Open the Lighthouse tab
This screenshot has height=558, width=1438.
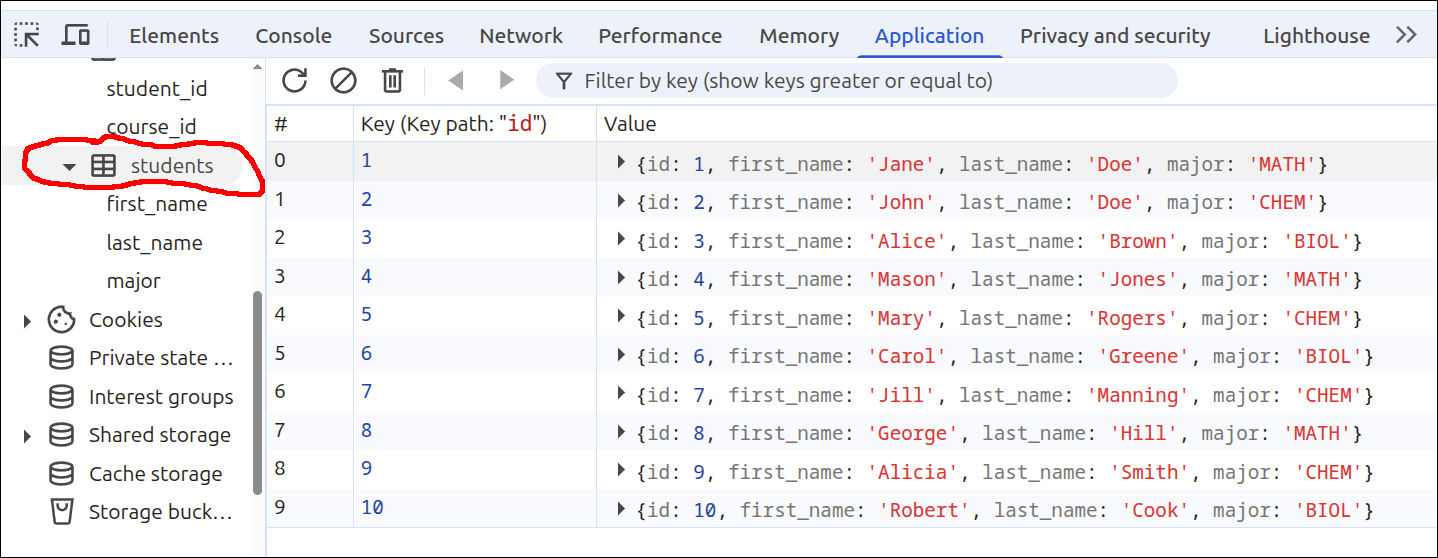[x=1316, y=36]
